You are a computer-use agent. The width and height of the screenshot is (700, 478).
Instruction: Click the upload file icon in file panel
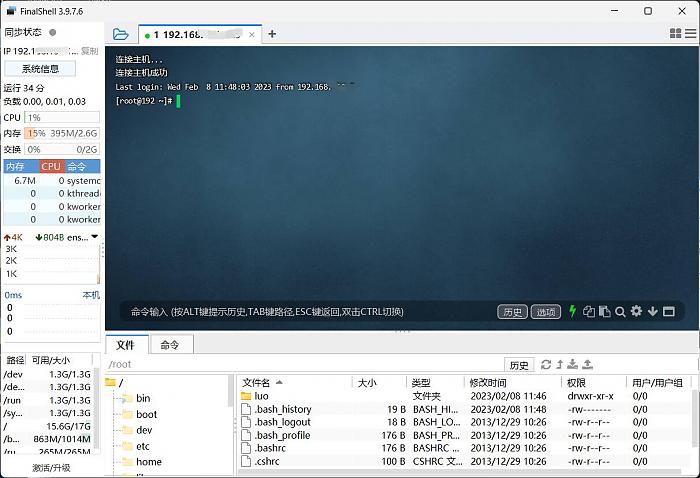click(x=588, y=365)
